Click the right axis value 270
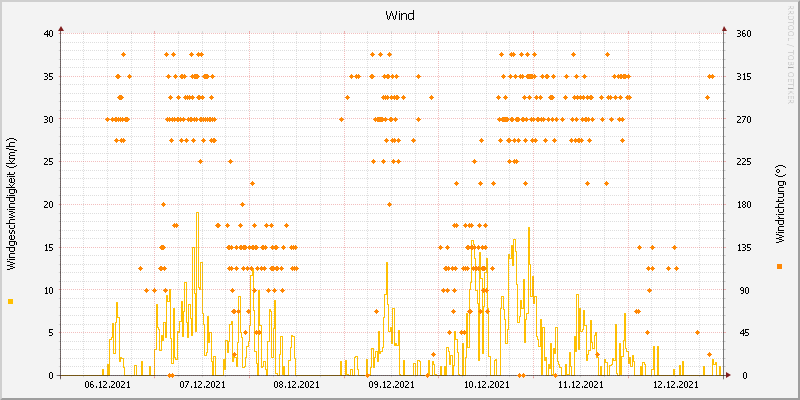The height and width of the screenshot is (400, 800). click(745, 119)
